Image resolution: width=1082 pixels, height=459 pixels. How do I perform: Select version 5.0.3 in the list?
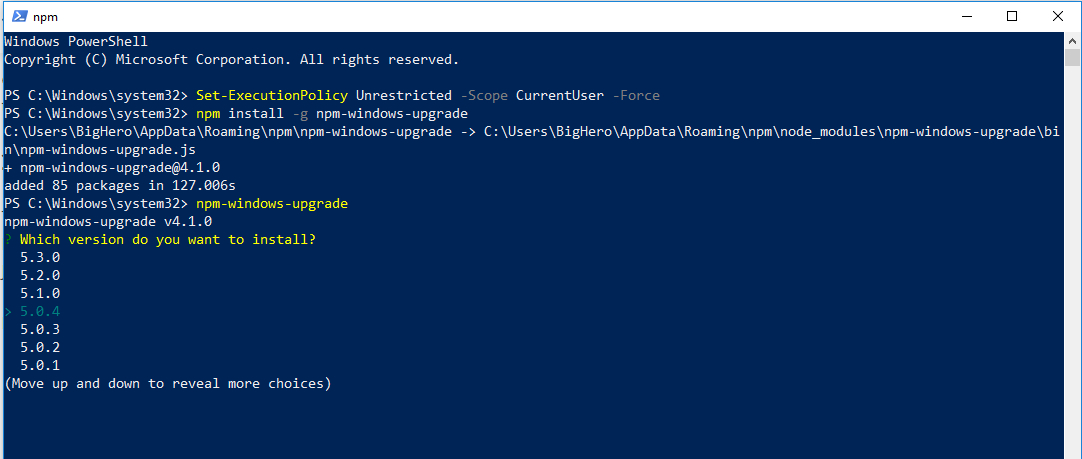pyautogui.click(x=40, y=329)
